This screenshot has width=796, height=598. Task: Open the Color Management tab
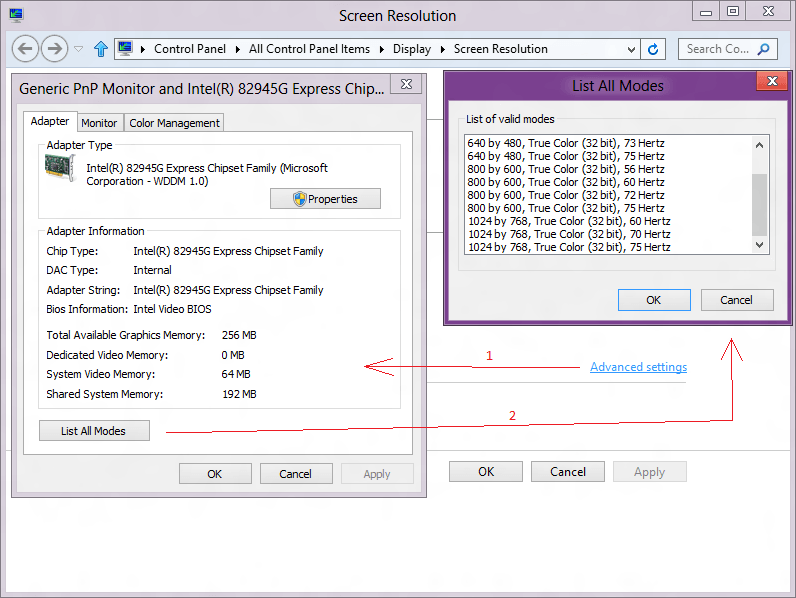click(174, 123)
